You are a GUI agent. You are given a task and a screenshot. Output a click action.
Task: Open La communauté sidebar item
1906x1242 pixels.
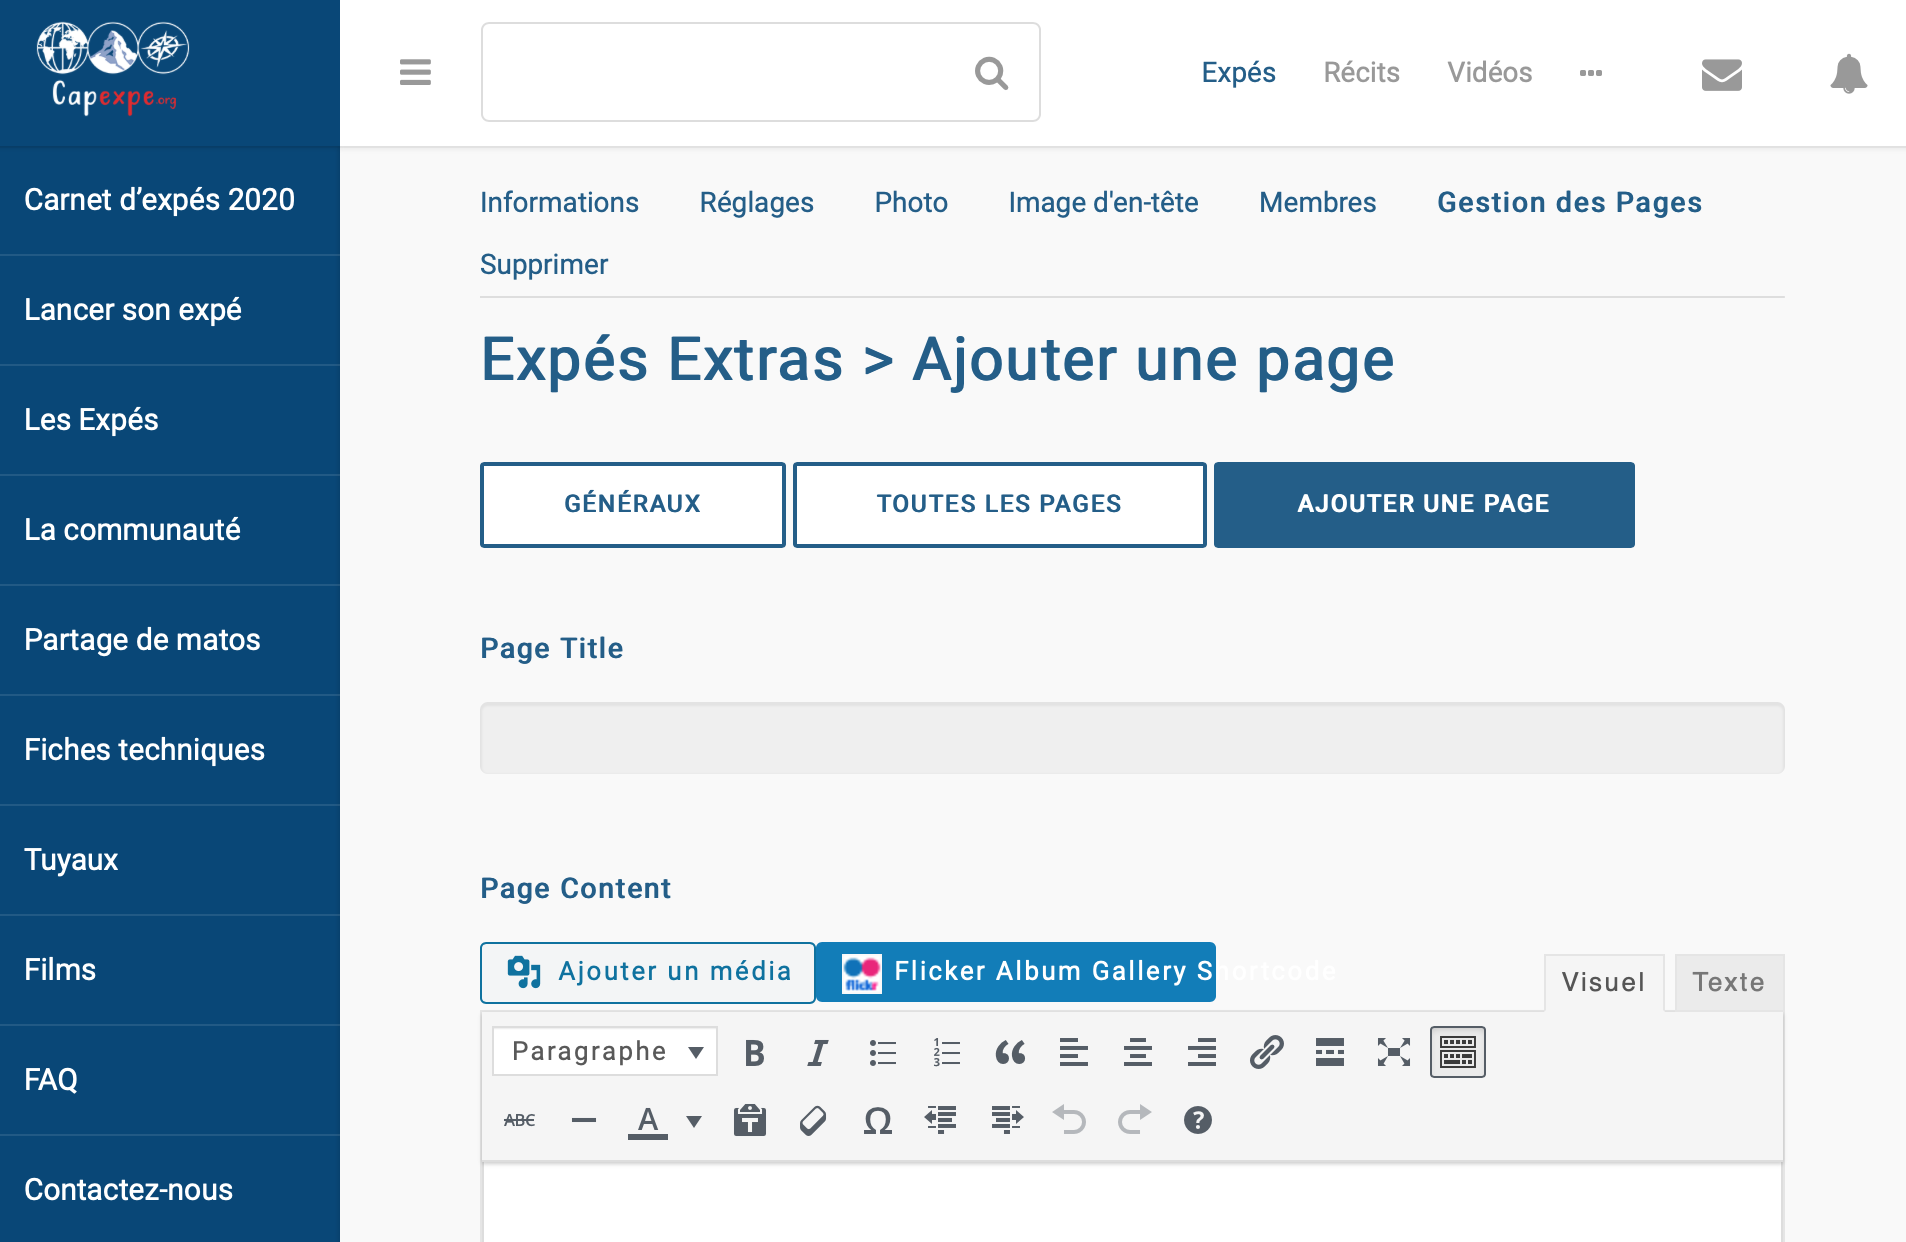click(170, 530)
